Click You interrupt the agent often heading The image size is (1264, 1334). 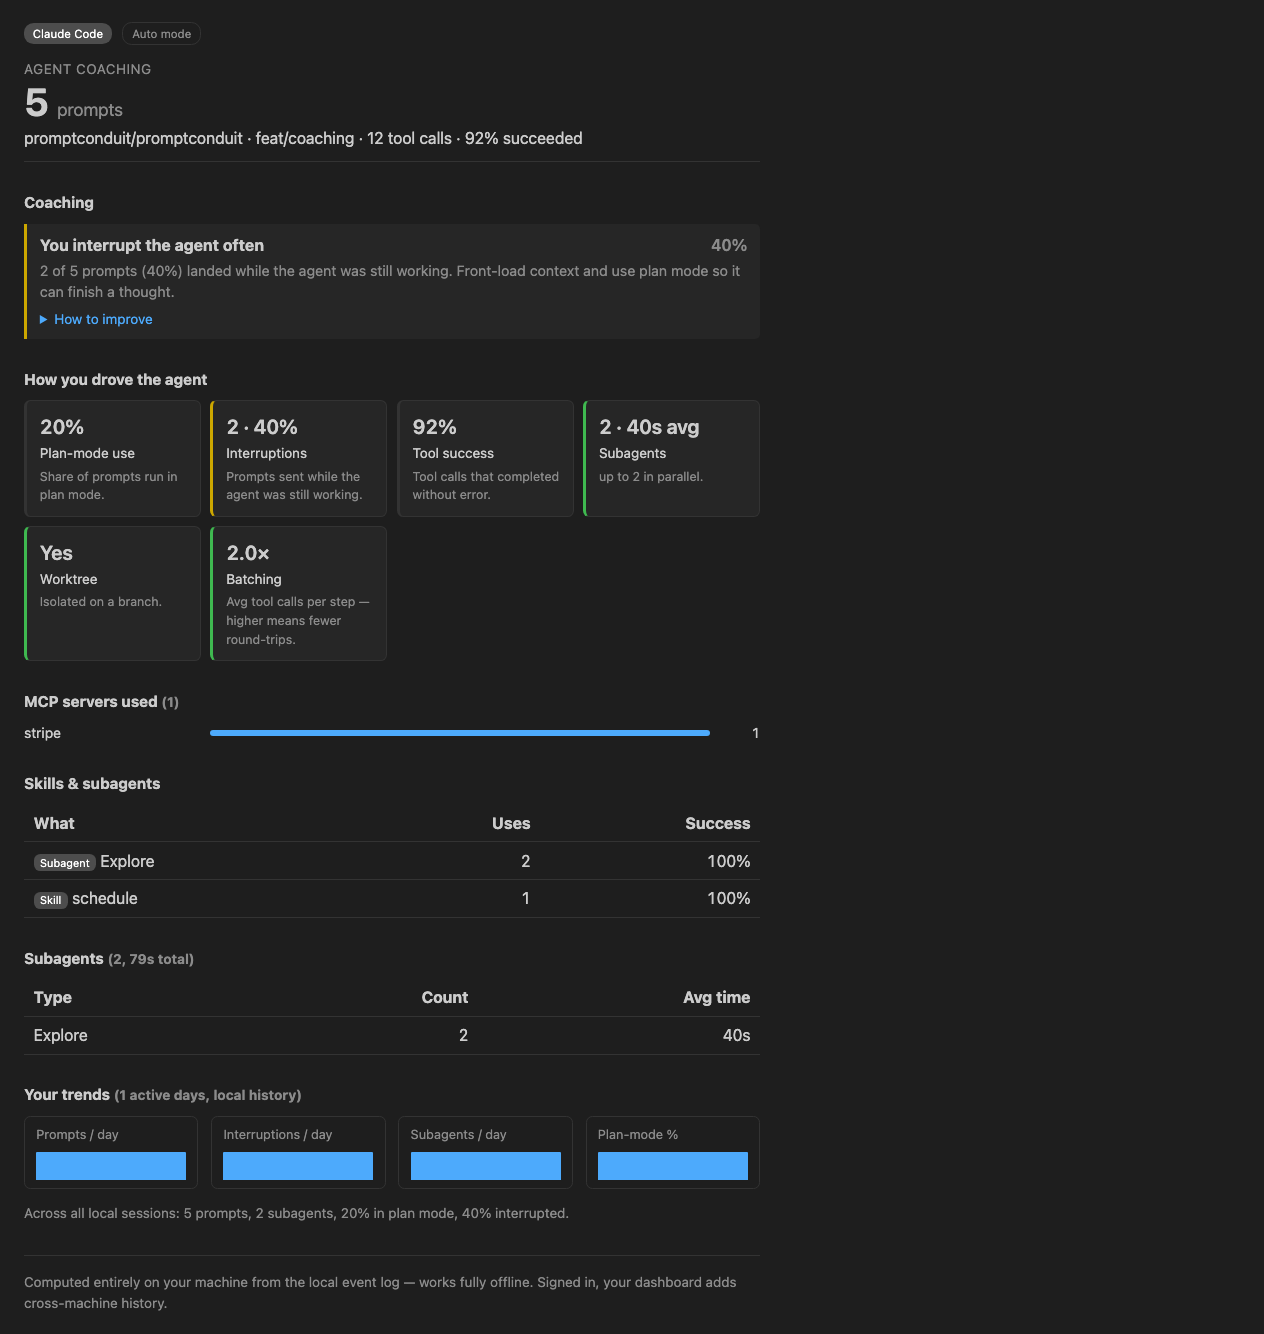coord(152,245)
